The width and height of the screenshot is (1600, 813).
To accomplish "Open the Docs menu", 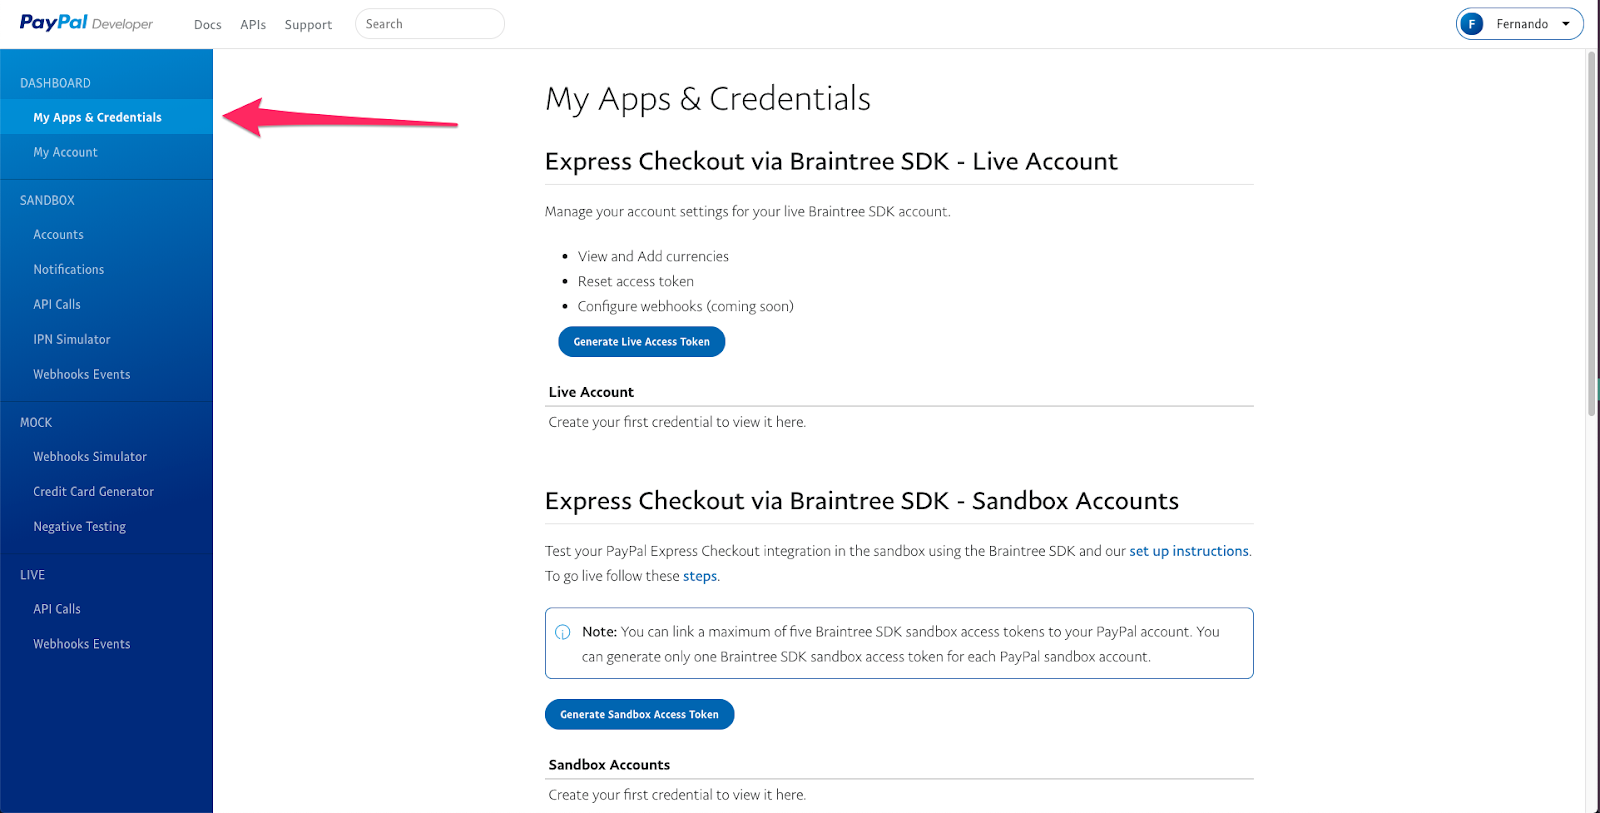I will click(x=208, y=24).
